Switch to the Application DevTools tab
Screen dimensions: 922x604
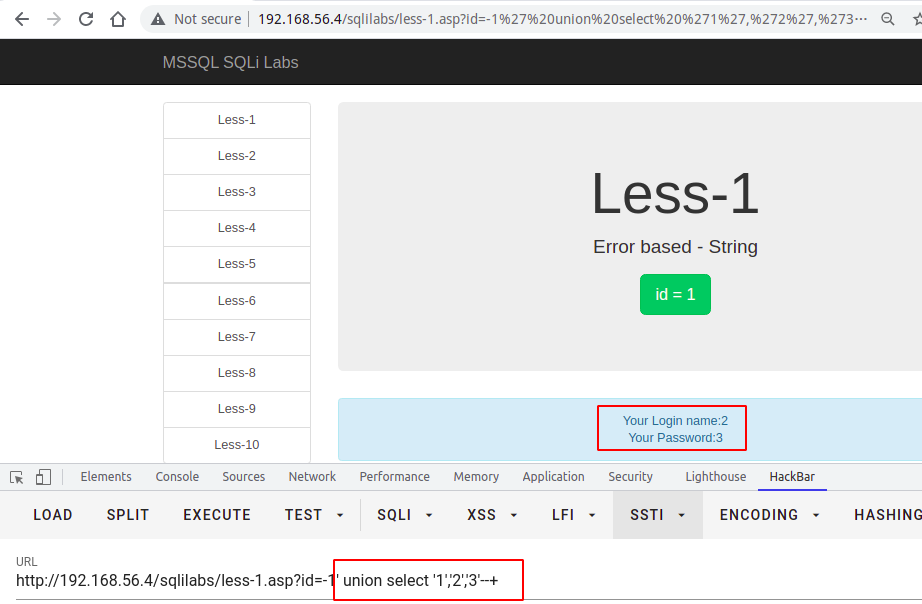[x=553, y=477]
